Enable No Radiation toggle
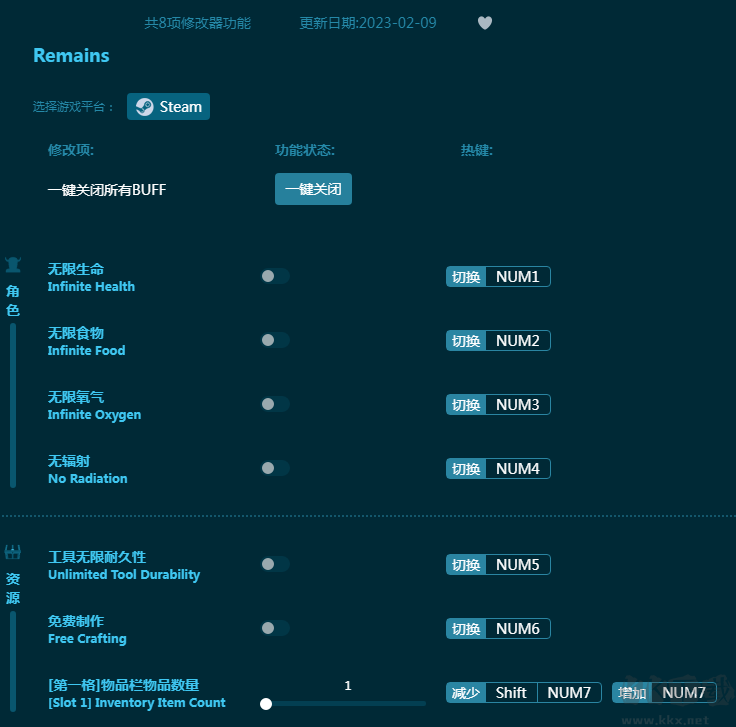Viewport: 736px width, 727px height. click(274, 468)
